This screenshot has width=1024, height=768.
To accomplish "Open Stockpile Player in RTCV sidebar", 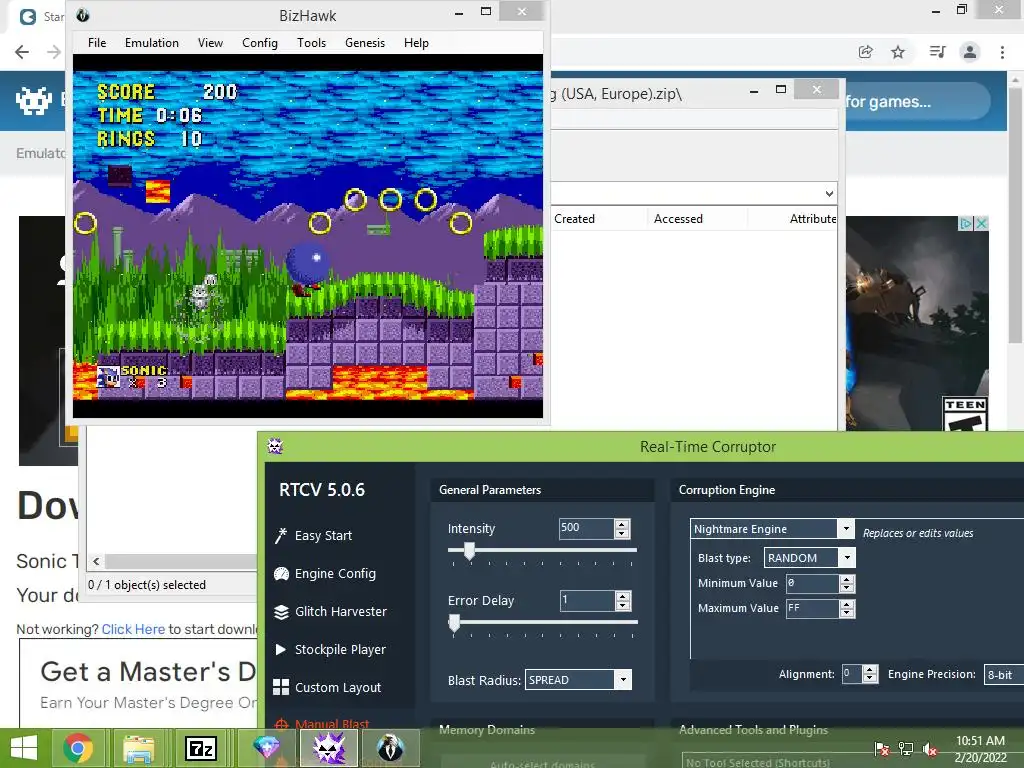I will [x=330, y=649].
